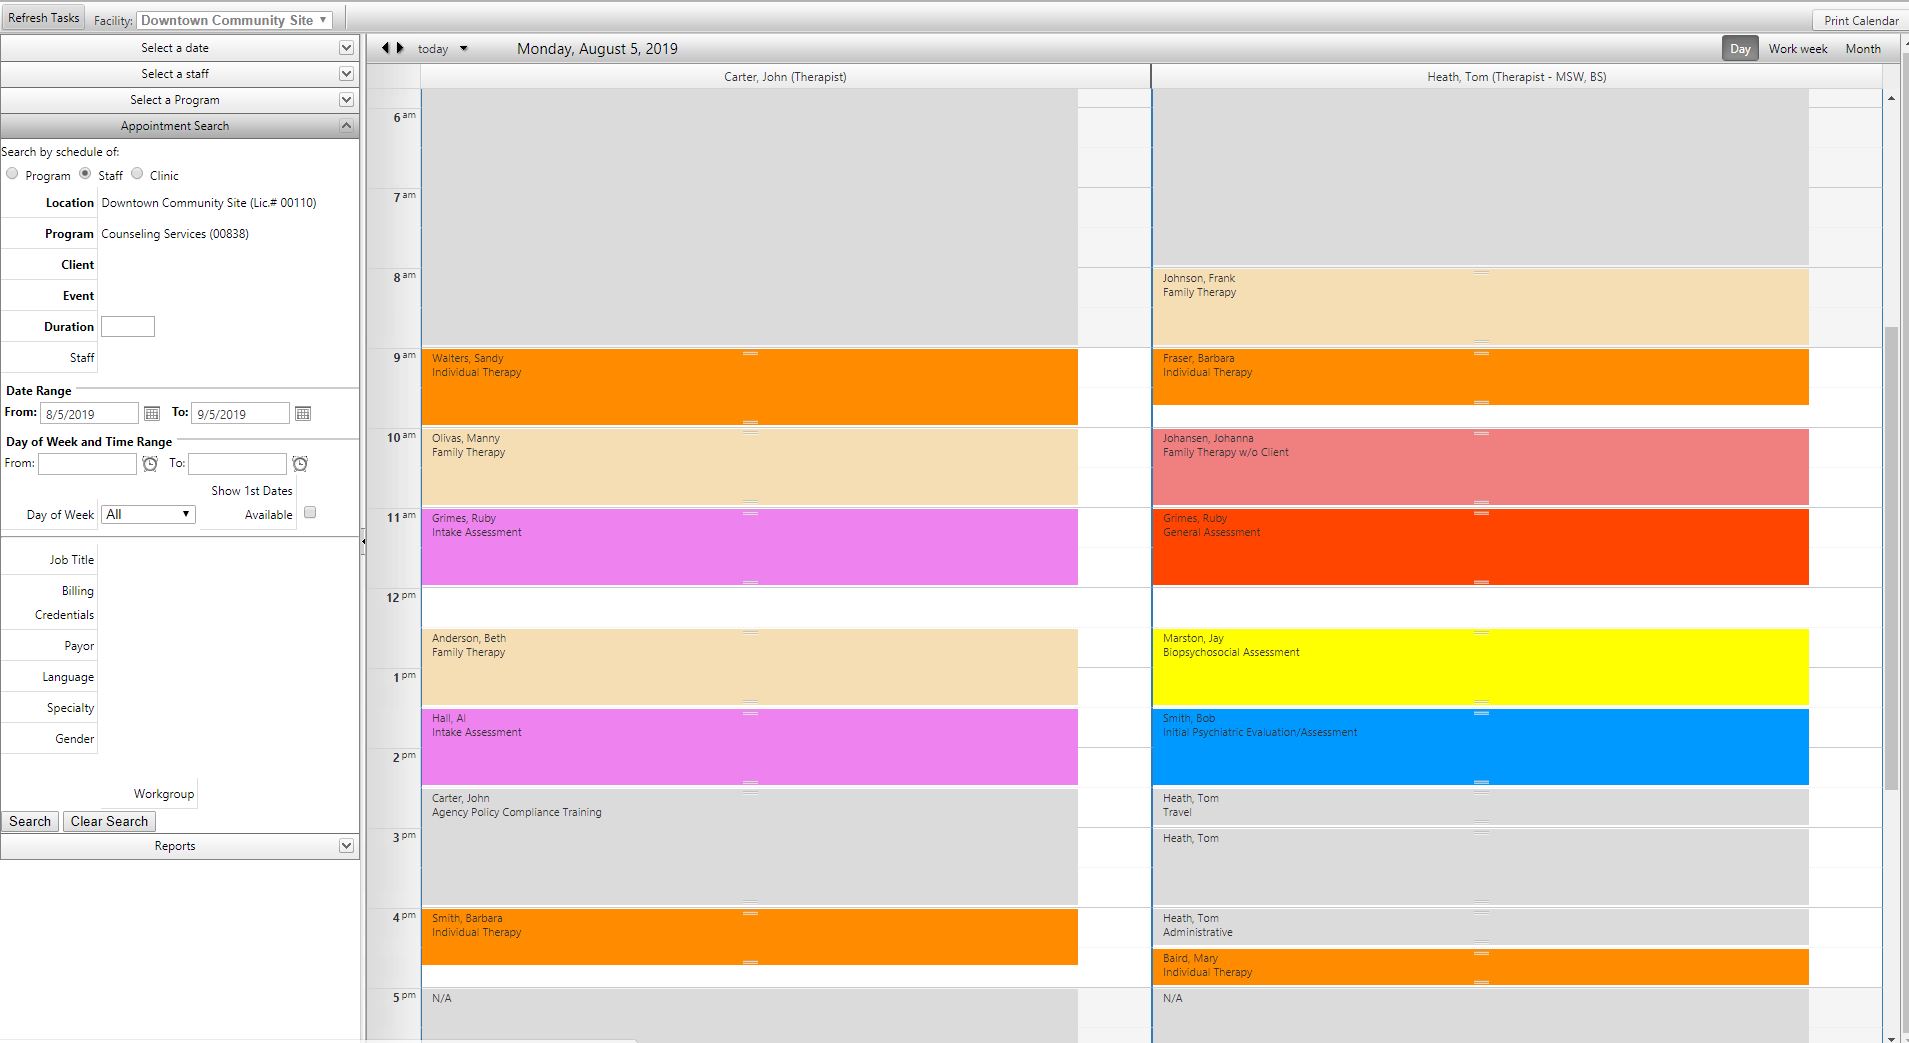Screen dimensions: 1909x1043
Task: Collapse the Appointment Search panel
Action: pyautogui.click(x=346, y=125)
